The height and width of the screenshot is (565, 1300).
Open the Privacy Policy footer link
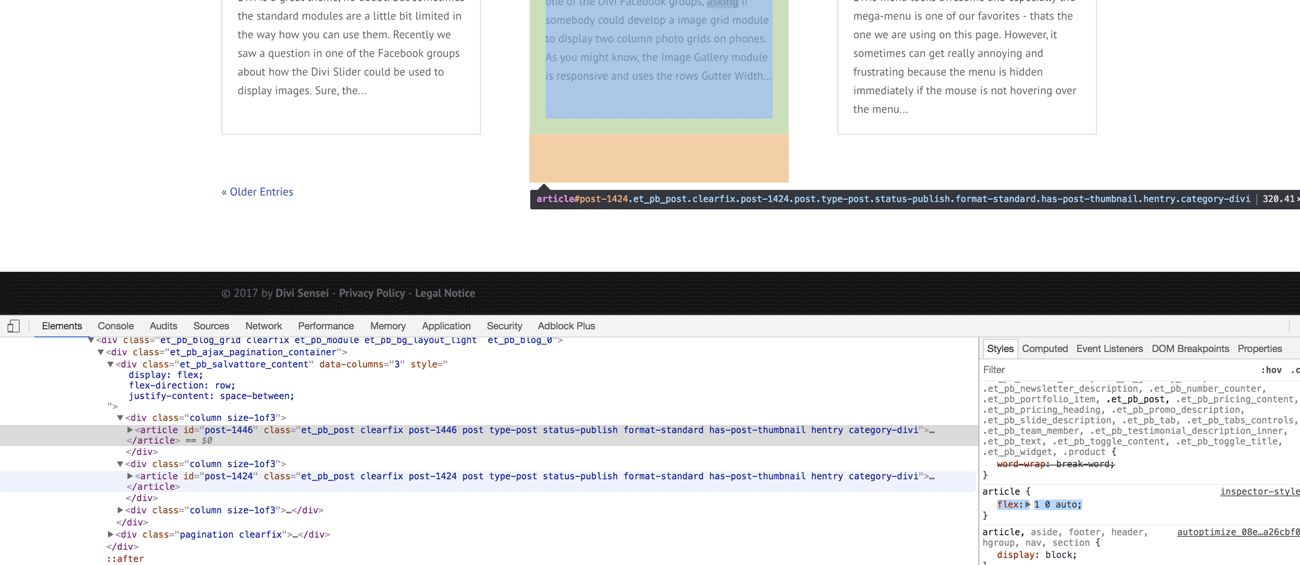click(371, 293)
